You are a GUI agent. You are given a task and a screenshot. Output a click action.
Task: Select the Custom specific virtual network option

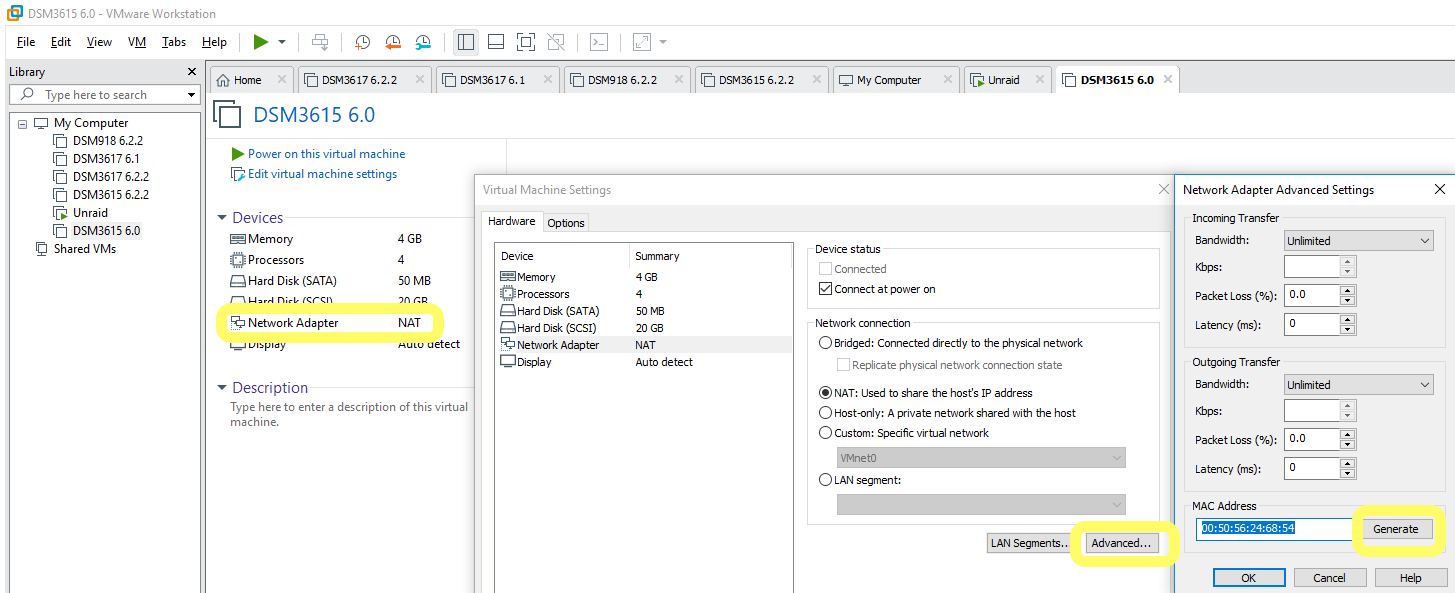click(x=825, y=433)
